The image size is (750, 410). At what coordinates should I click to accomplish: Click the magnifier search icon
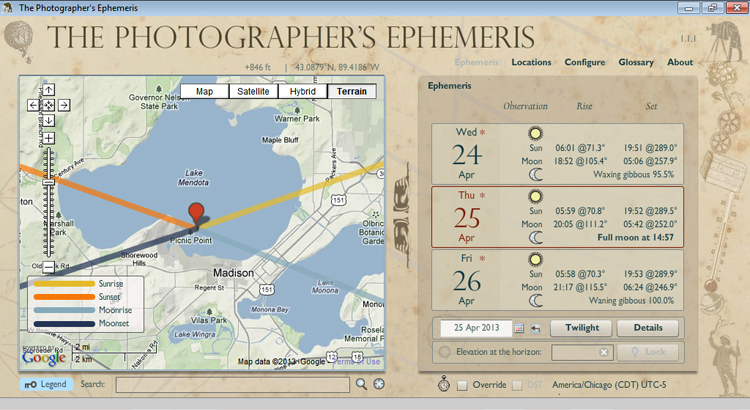pyautogui.click(x=361, y=384)
